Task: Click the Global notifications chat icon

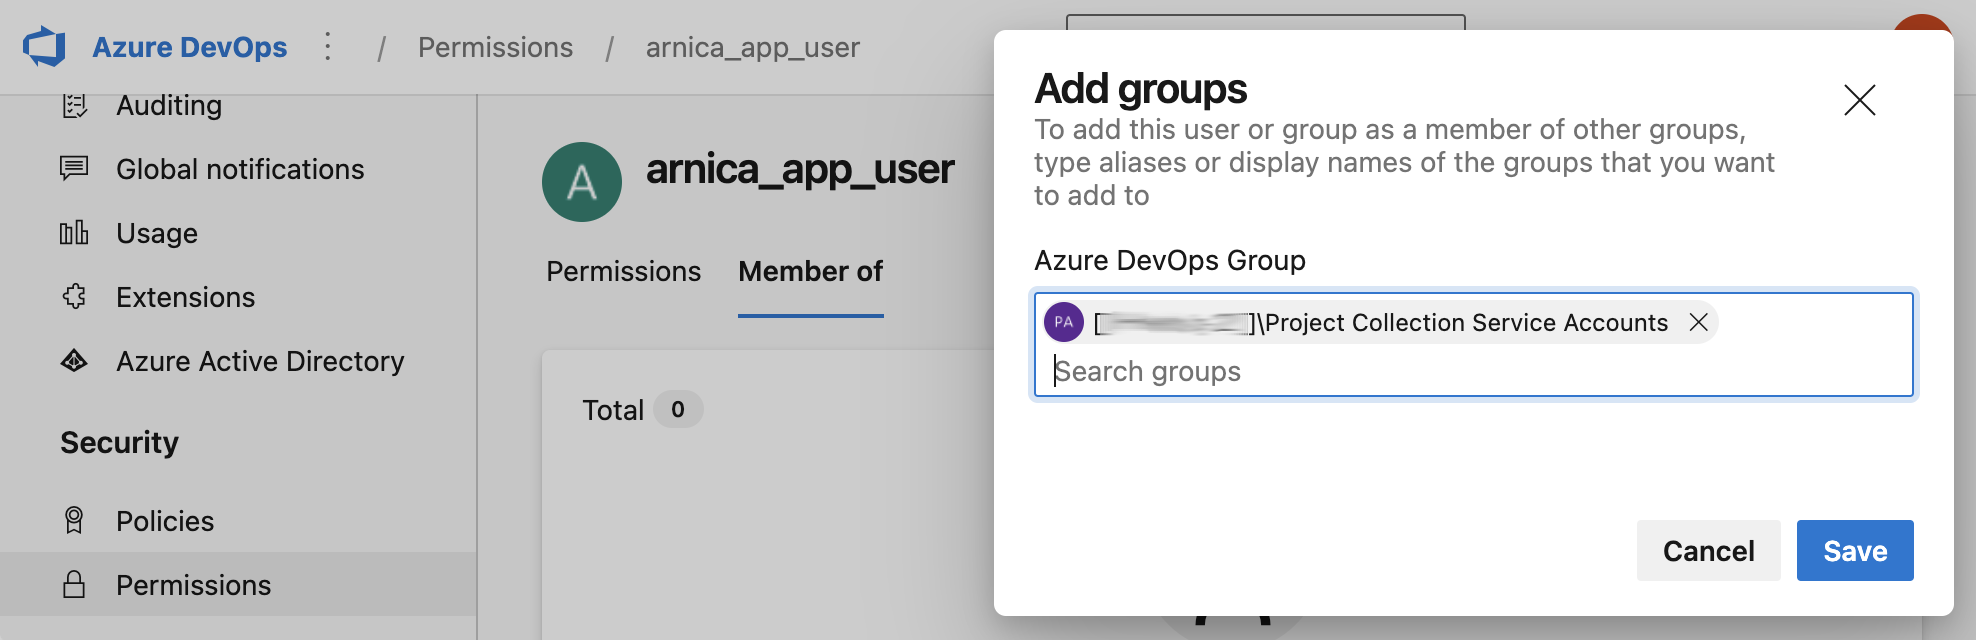Action: (x=74, y=169)
